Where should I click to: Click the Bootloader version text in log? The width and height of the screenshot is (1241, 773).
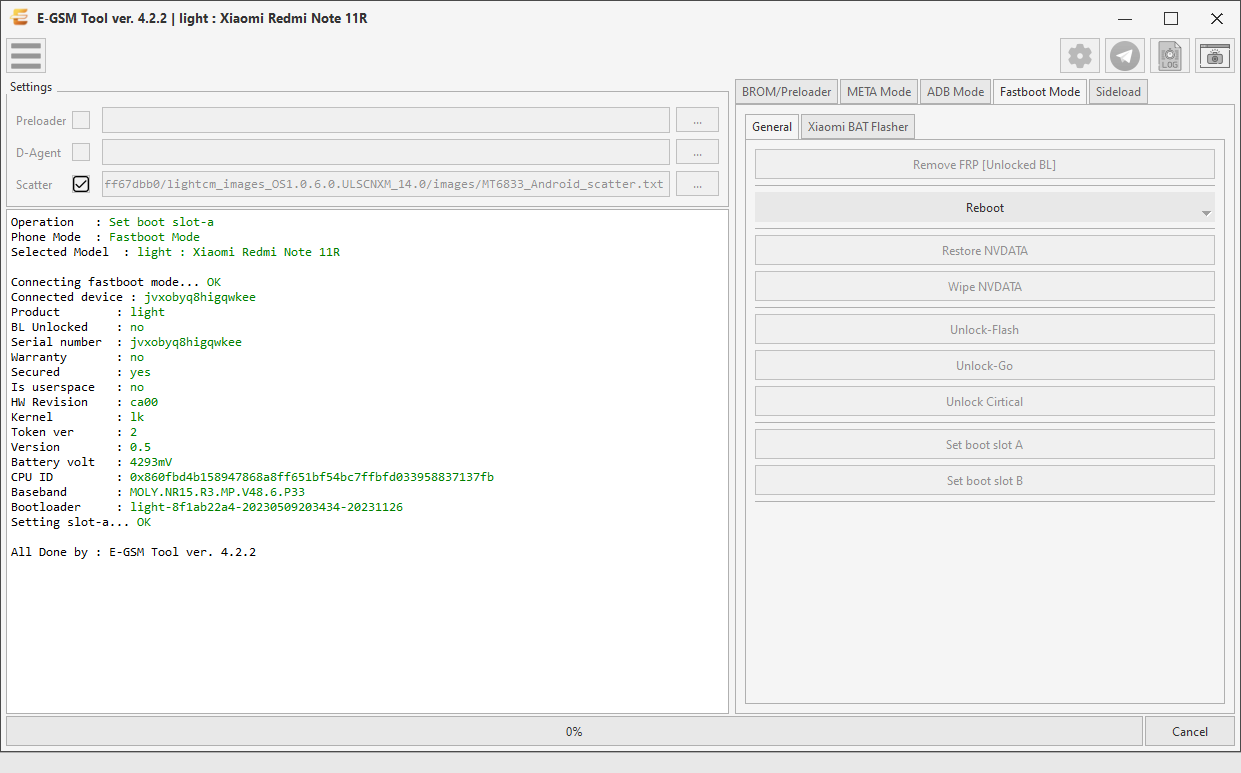point(267,507)
